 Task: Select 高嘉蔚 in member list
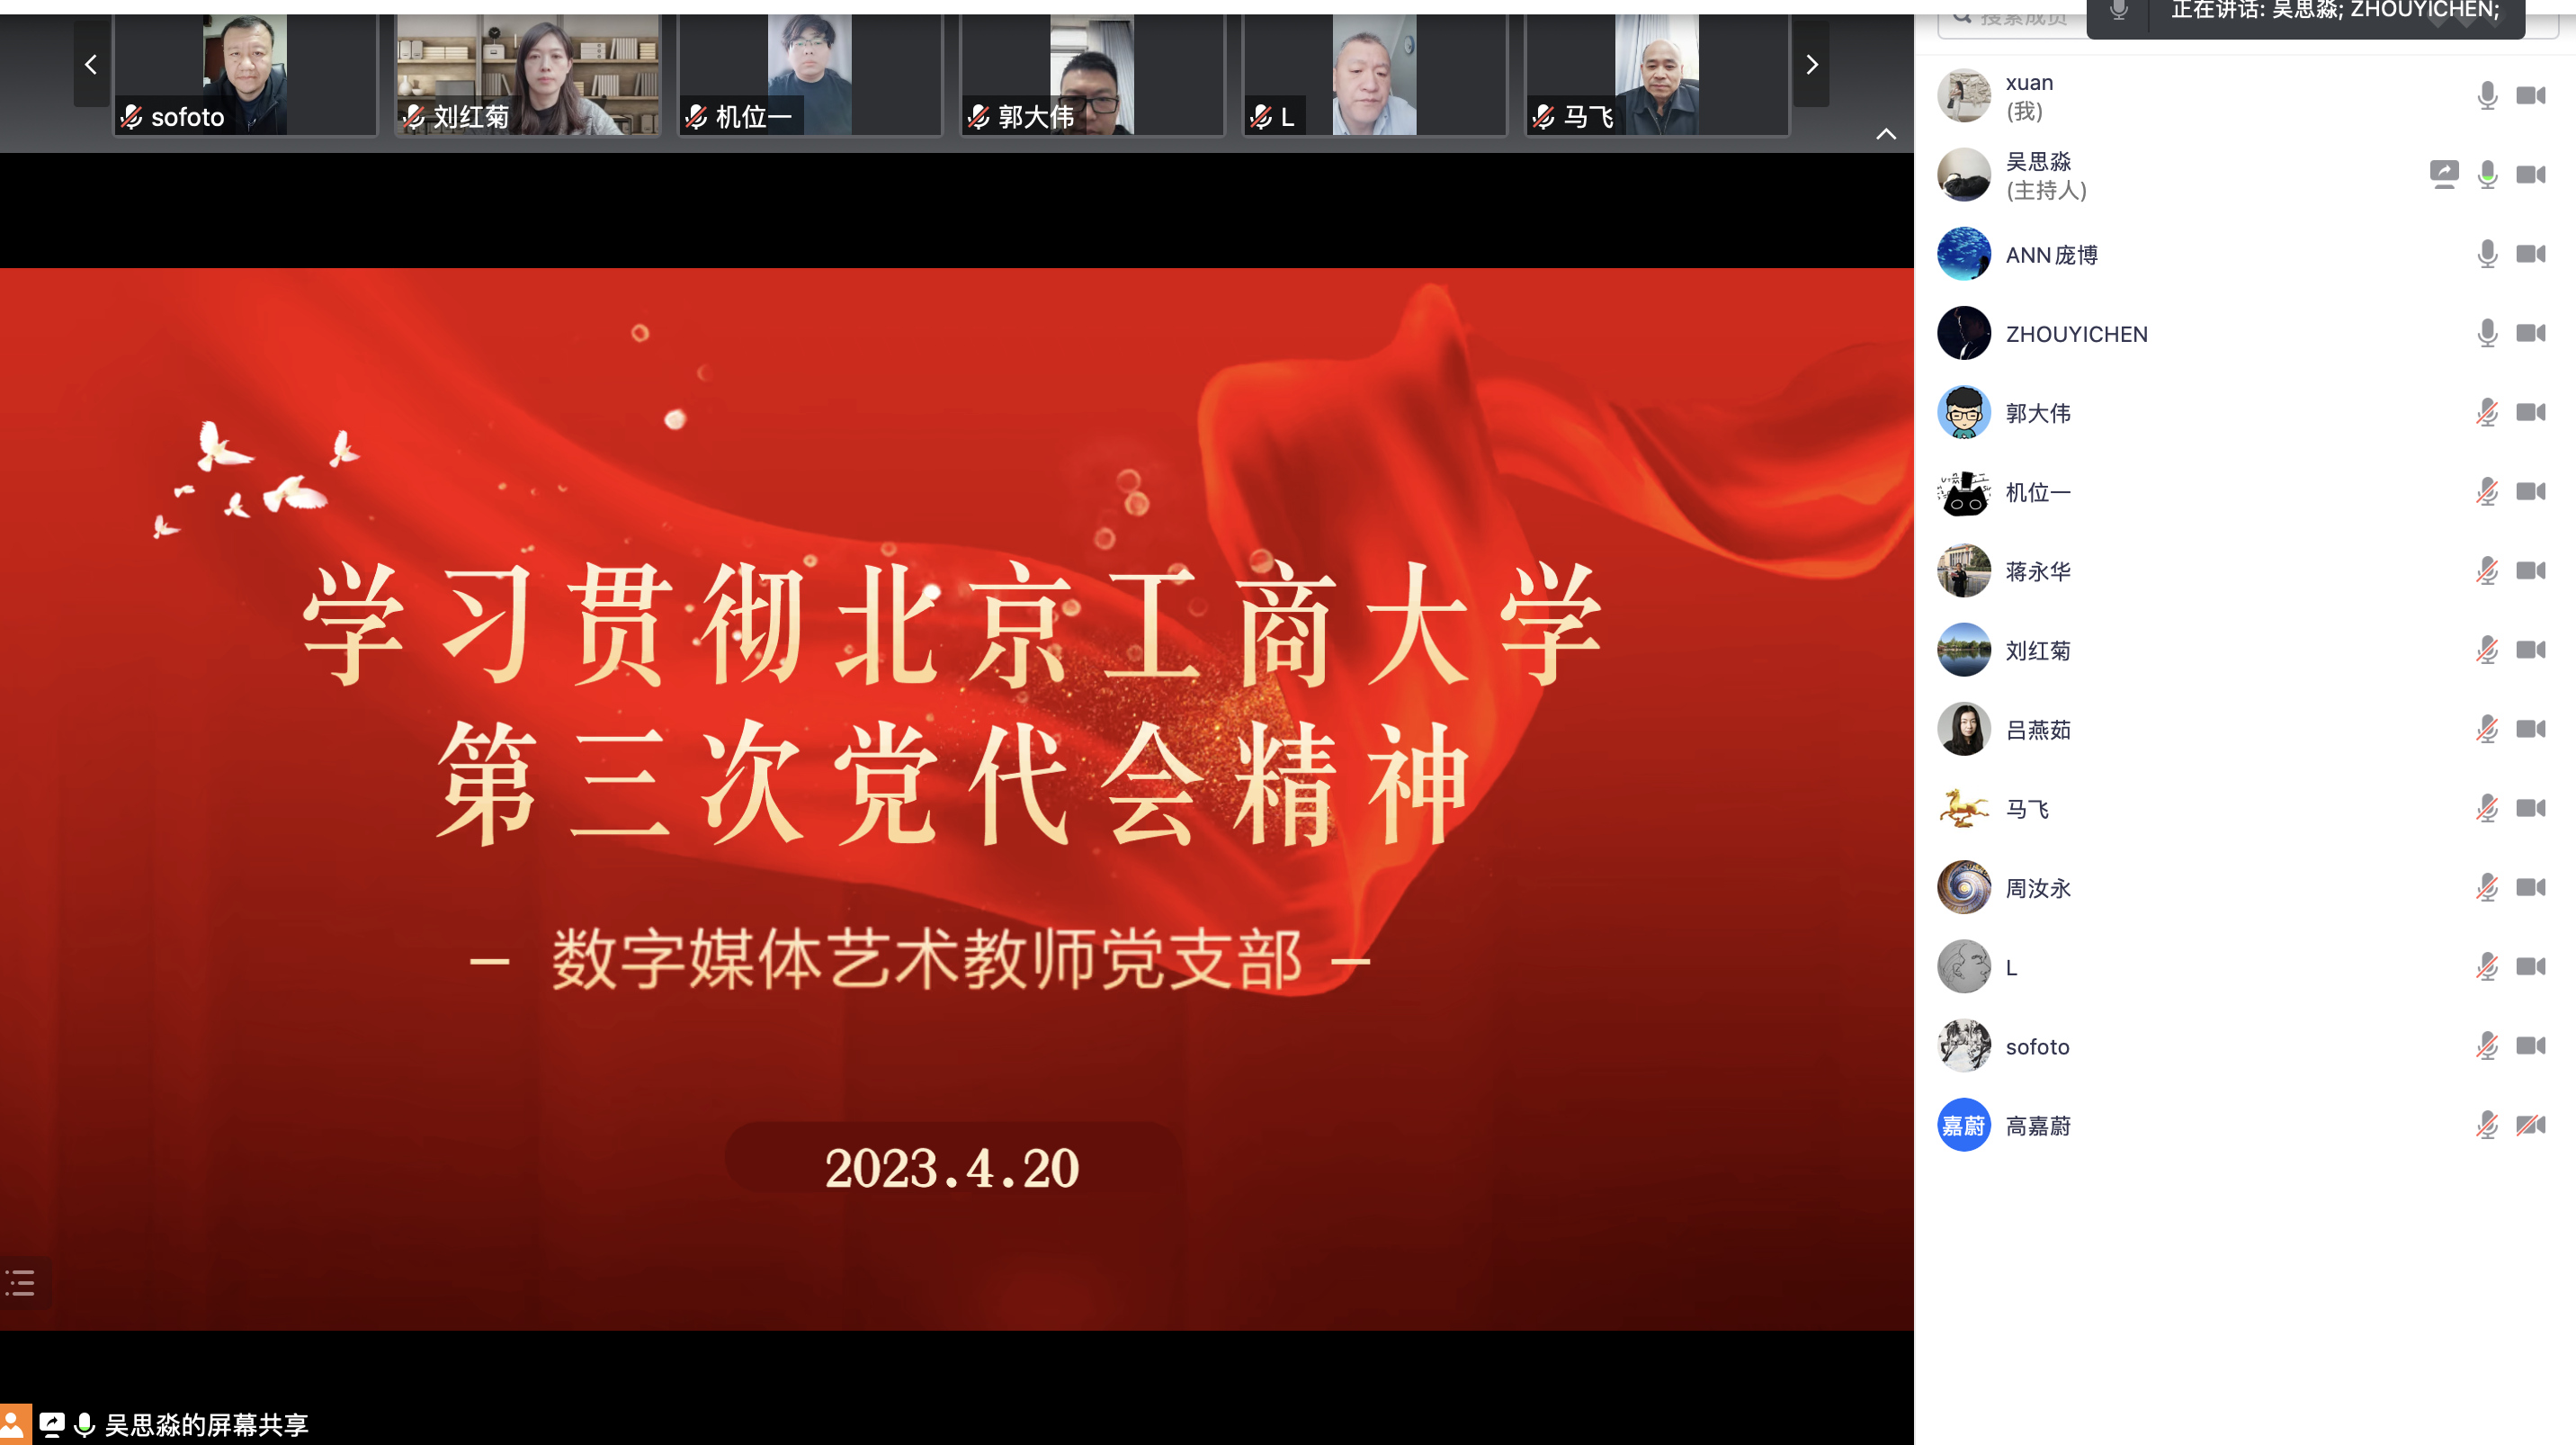pos(2245,1125)
